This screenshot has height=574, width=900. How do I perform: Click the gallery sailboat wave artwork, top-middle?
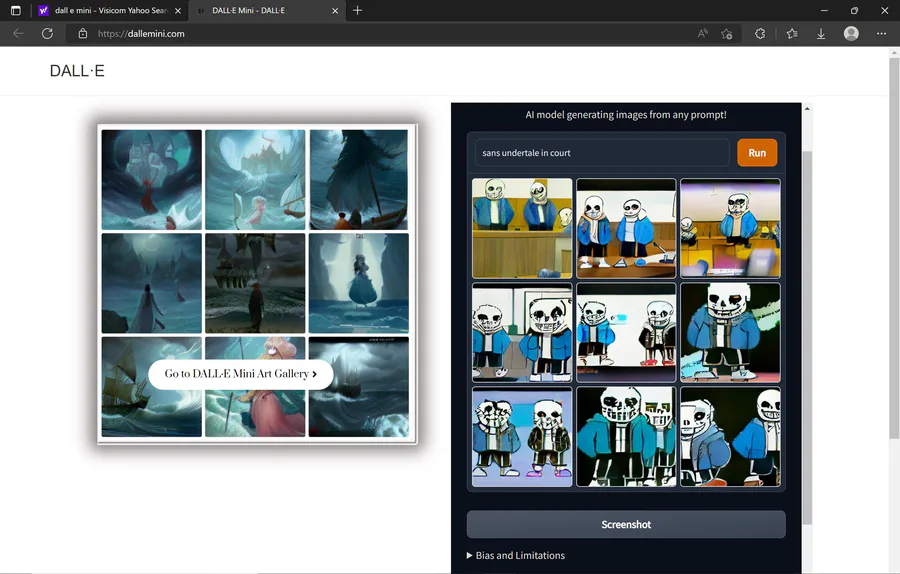[x=255, y=180]
